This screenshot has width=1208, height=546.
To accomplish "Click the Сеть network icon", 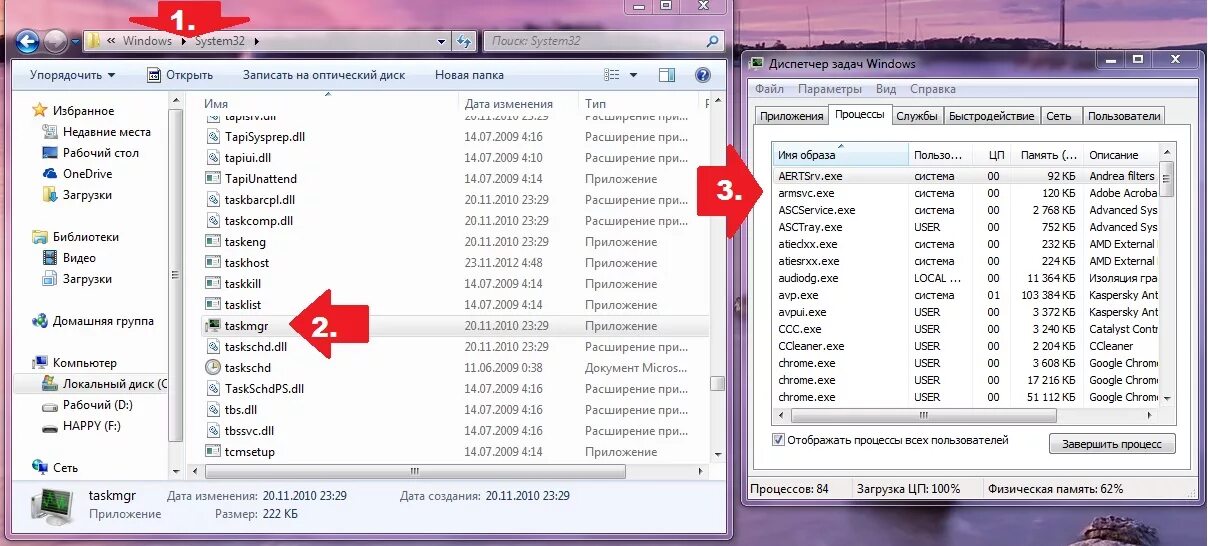I will (x=40, y=467).
